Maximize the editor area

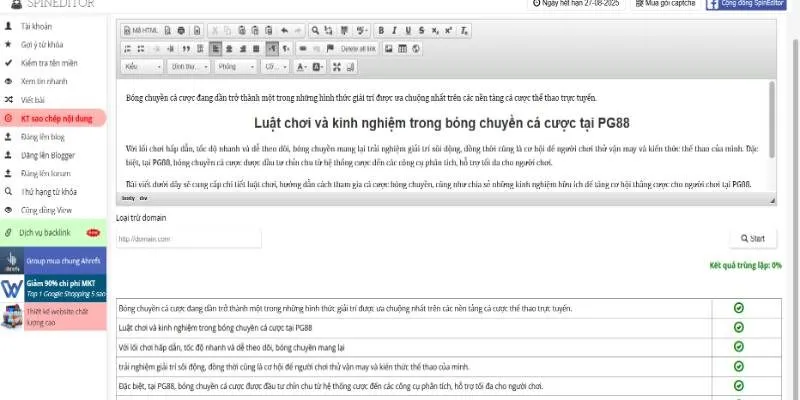tap(337, 67)
